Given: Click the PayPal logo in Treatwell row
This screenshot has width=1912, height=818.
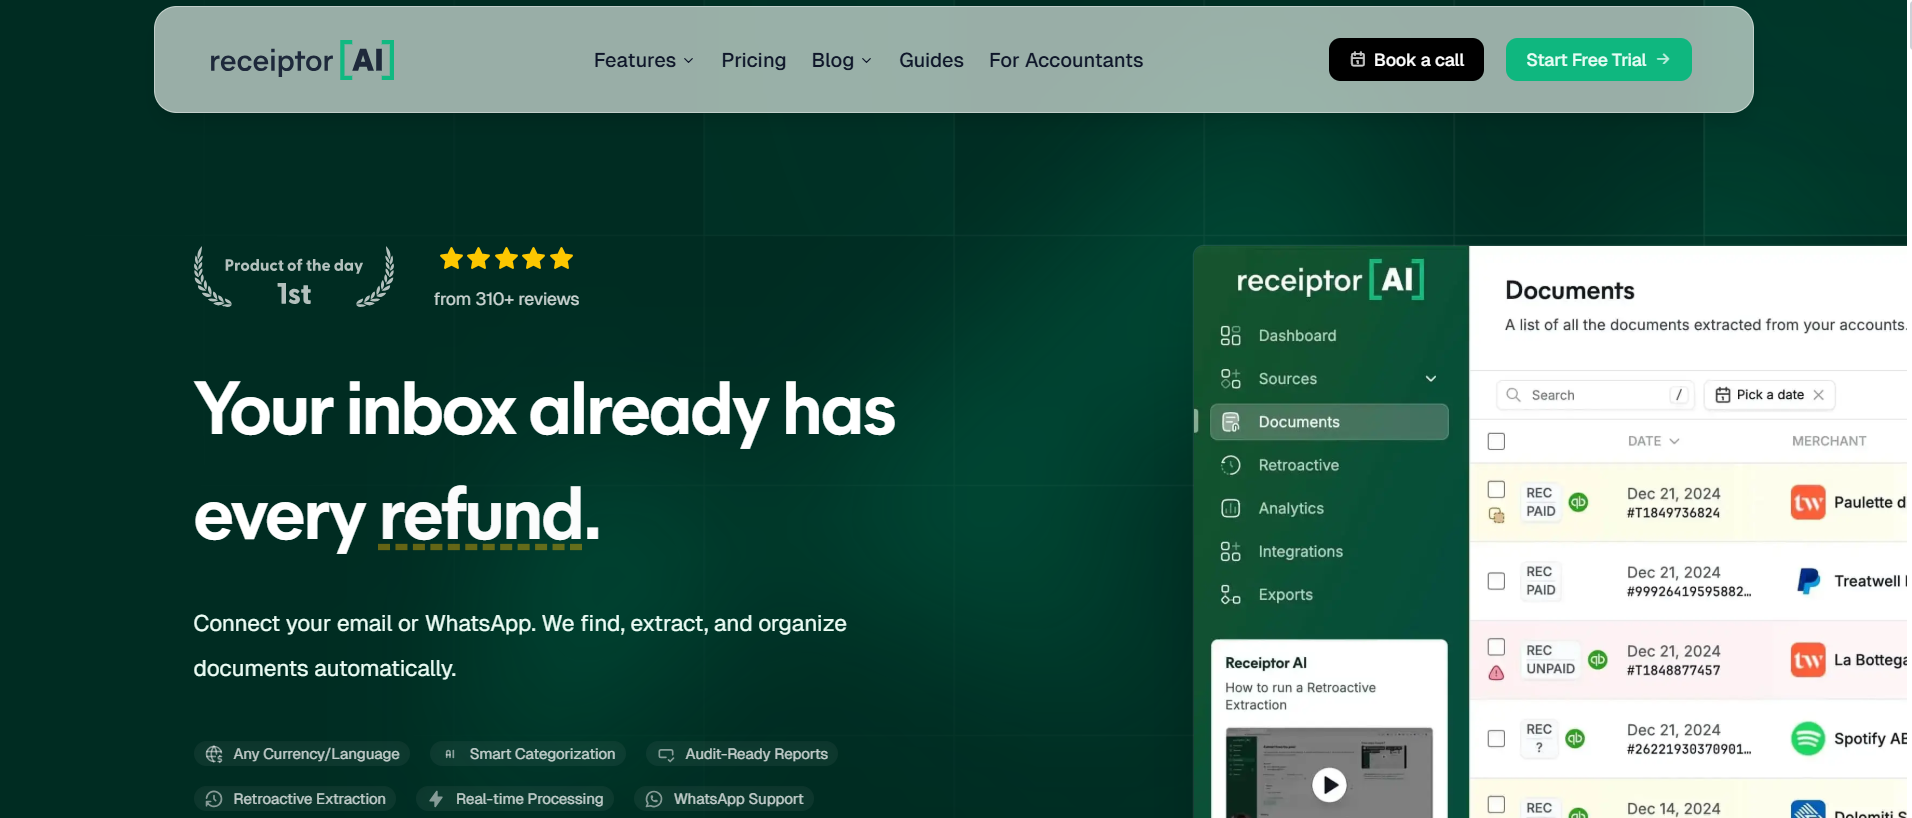Looking at the screenshot, I should pos(1808,581).
